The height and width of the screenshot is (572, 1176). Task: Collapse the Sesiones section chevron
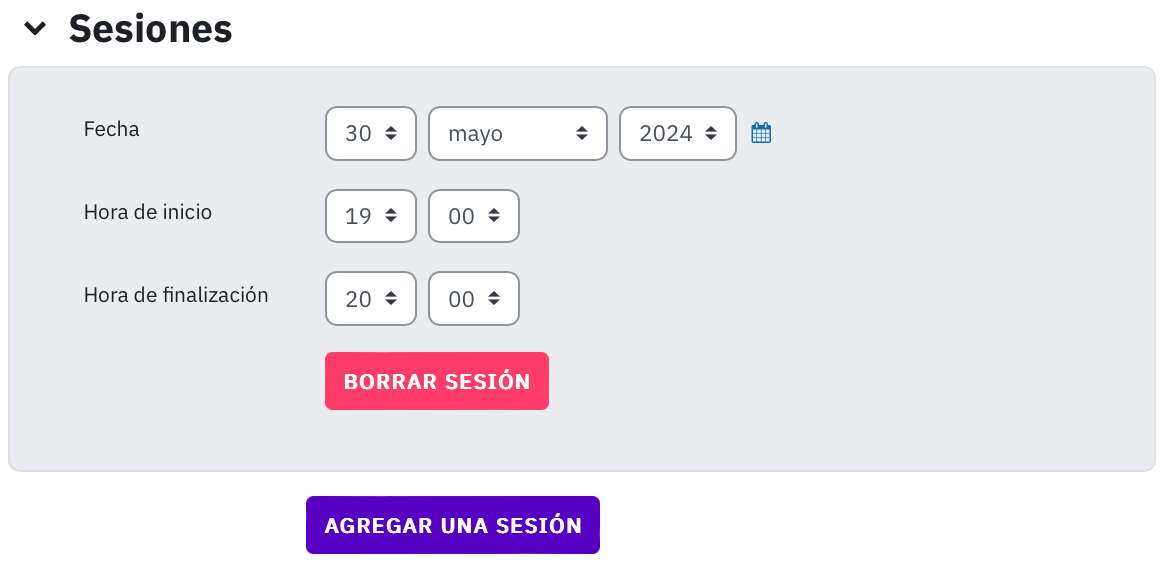click(x=34, y=29)
